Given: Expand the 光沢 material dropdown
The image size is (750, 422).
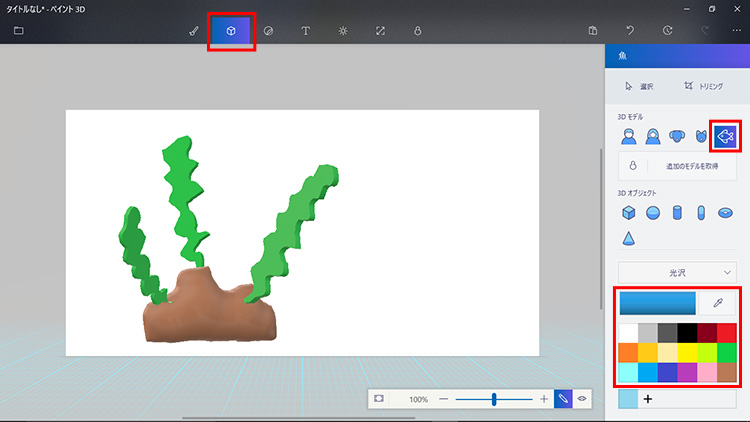Looking at the screenshot, I should 678,271.
